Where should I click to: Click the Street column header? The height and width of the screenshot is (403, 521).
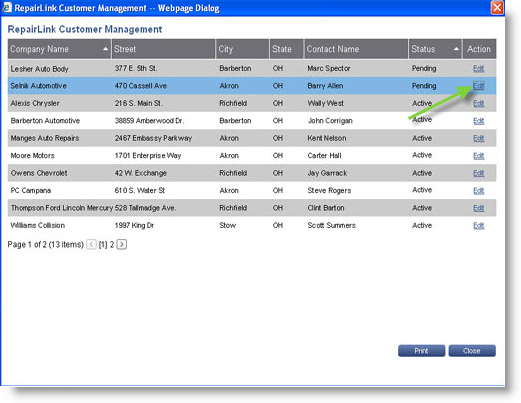coord(163,49)
